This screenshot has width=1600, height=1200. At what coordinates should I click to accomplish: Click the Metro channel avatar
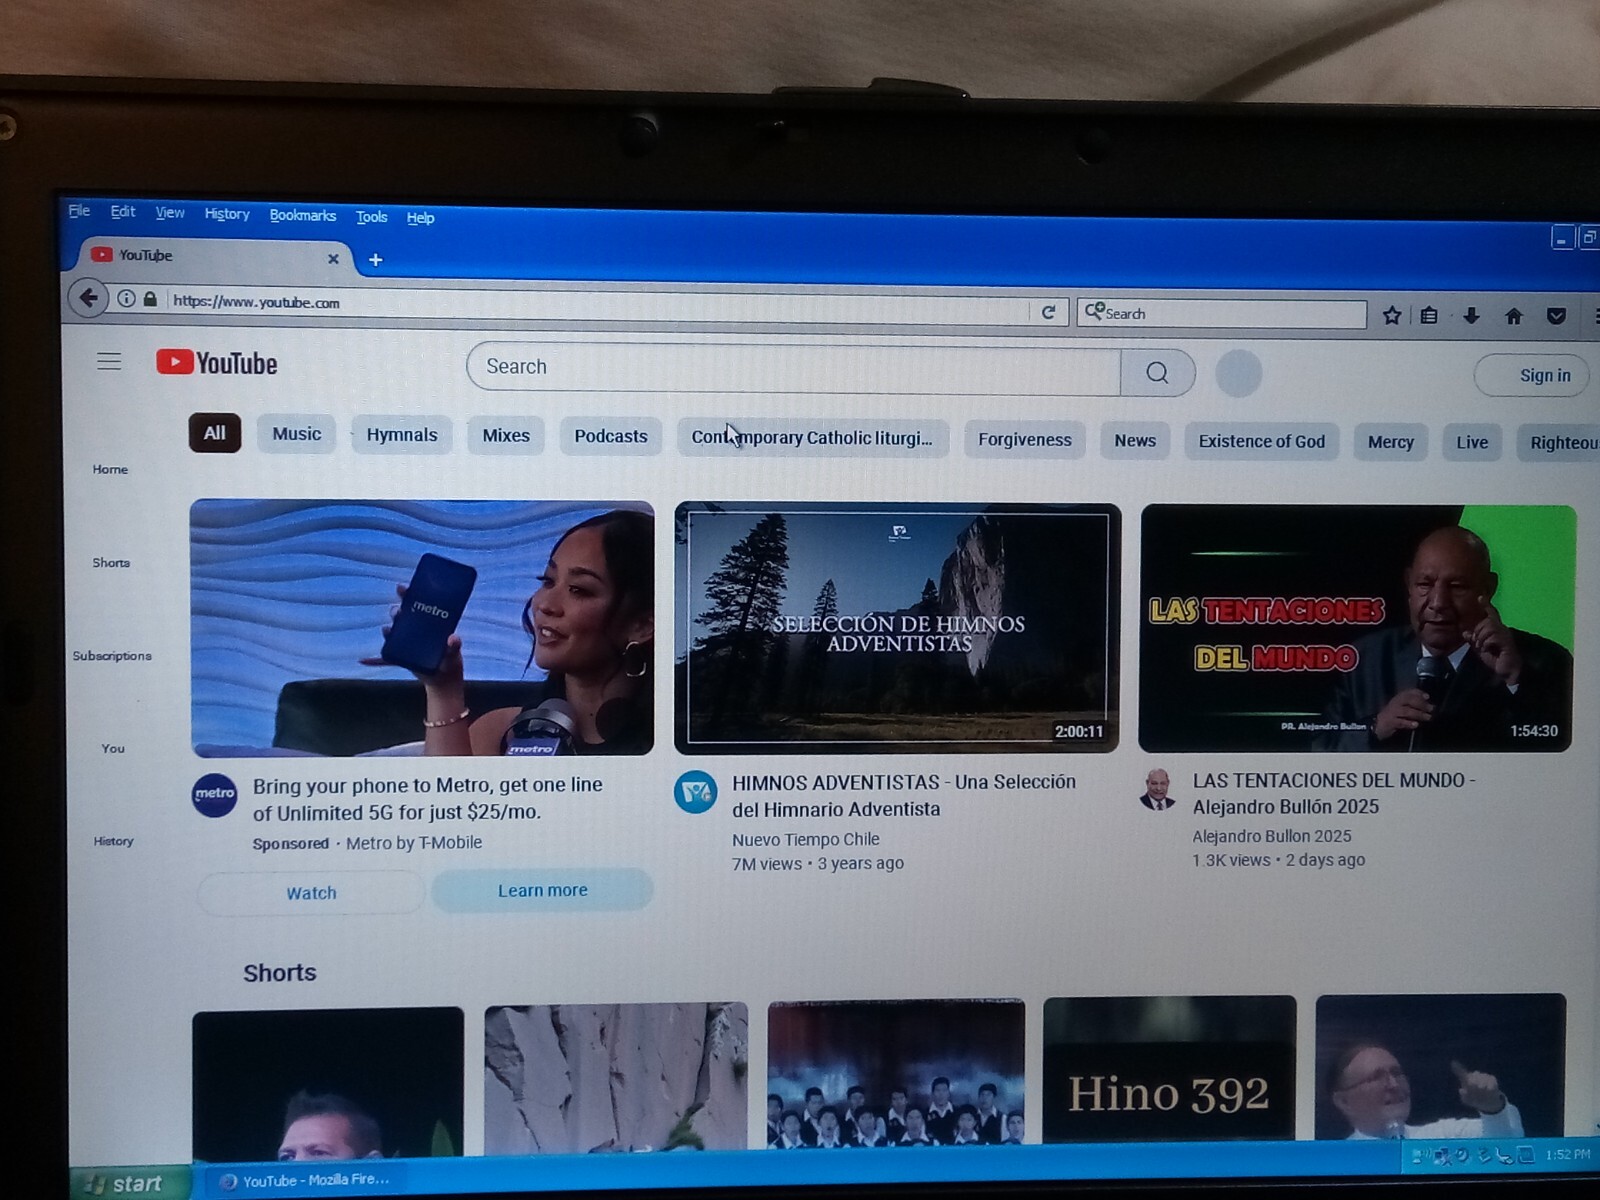tap(214, 795)
